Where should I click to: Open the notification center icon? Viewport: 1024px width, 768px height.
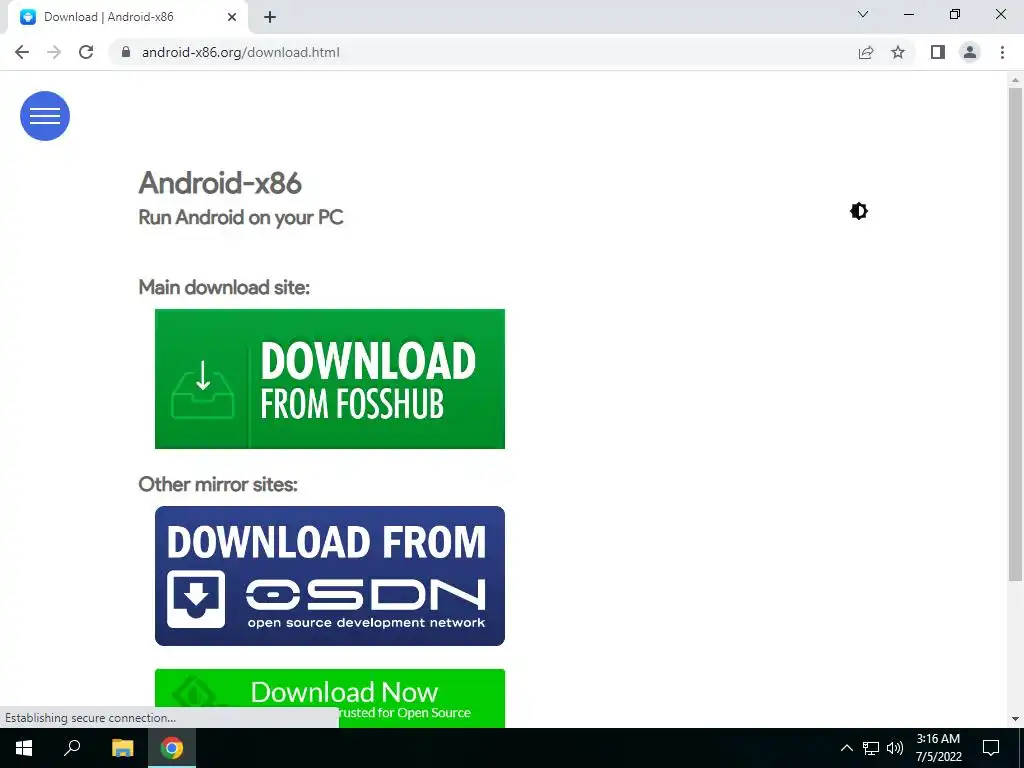991,748
